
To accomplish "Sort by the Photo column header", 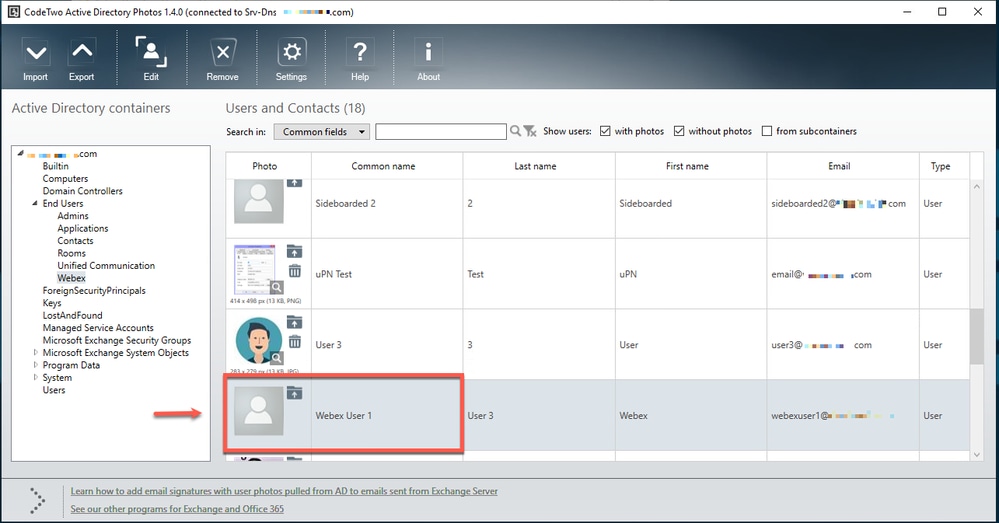I will click(268, 166).
